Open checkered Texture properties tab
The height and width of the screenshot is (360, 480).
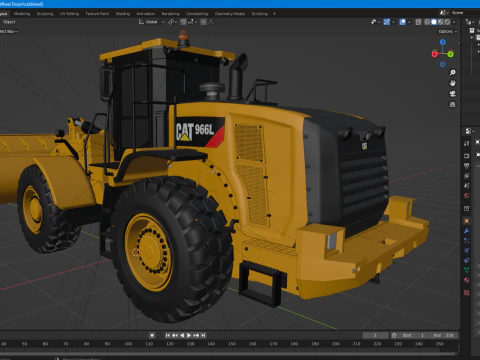click(467, 293)
